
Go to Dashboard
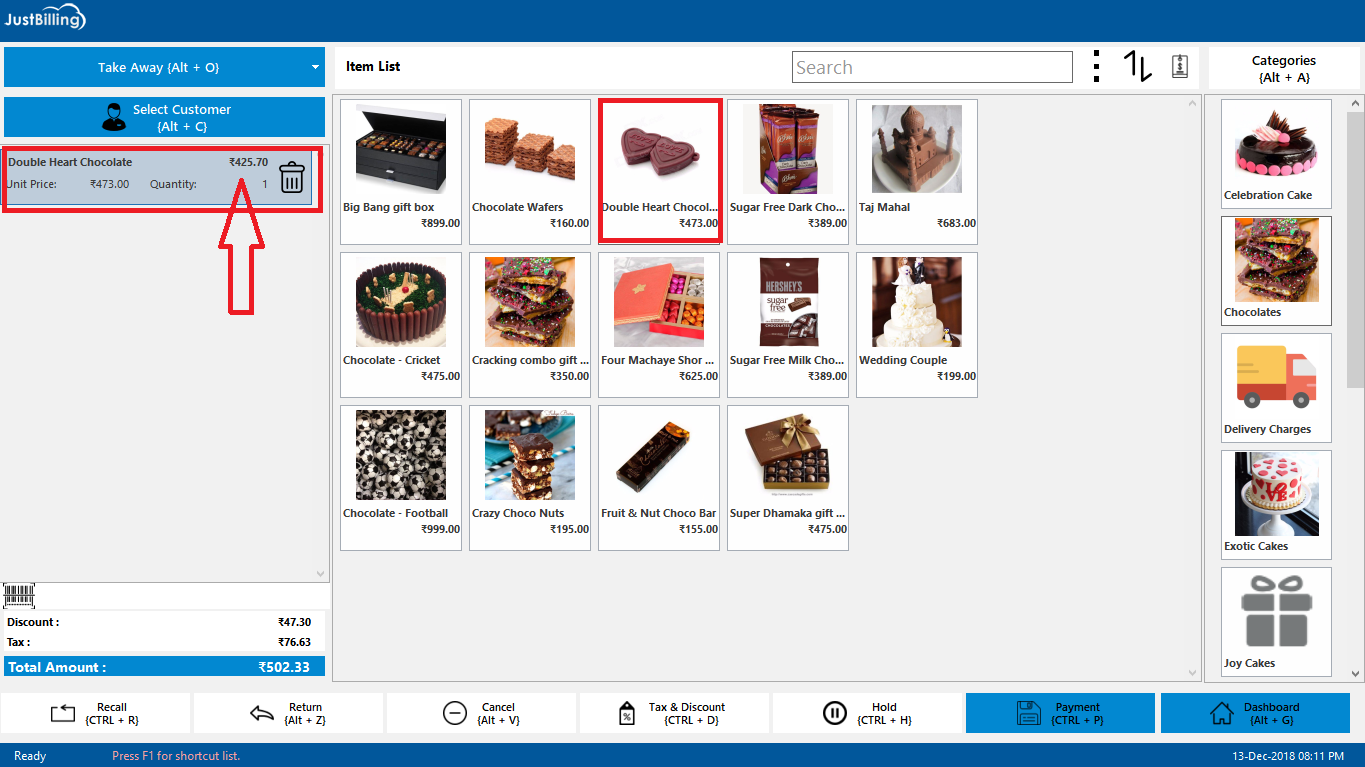coord(1256,713)
